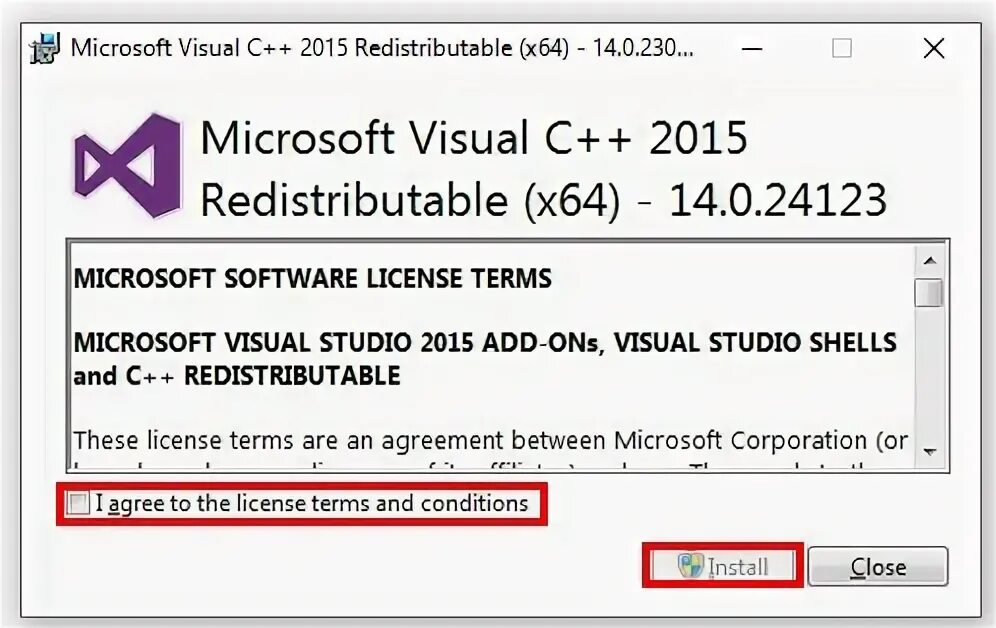This screenshot has width=996, height=628.
Task: Check the license agreement checkbox
Action: [78, 504]
